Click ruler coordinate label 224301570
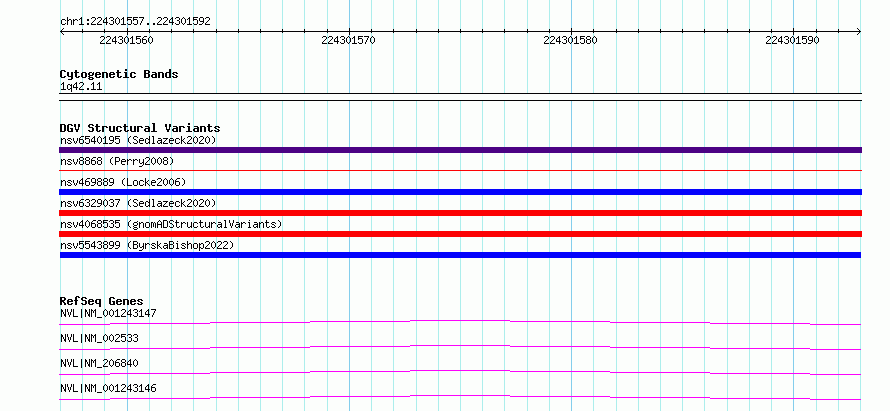The width and height of the screenshot is (890, 411). (348, 40)
